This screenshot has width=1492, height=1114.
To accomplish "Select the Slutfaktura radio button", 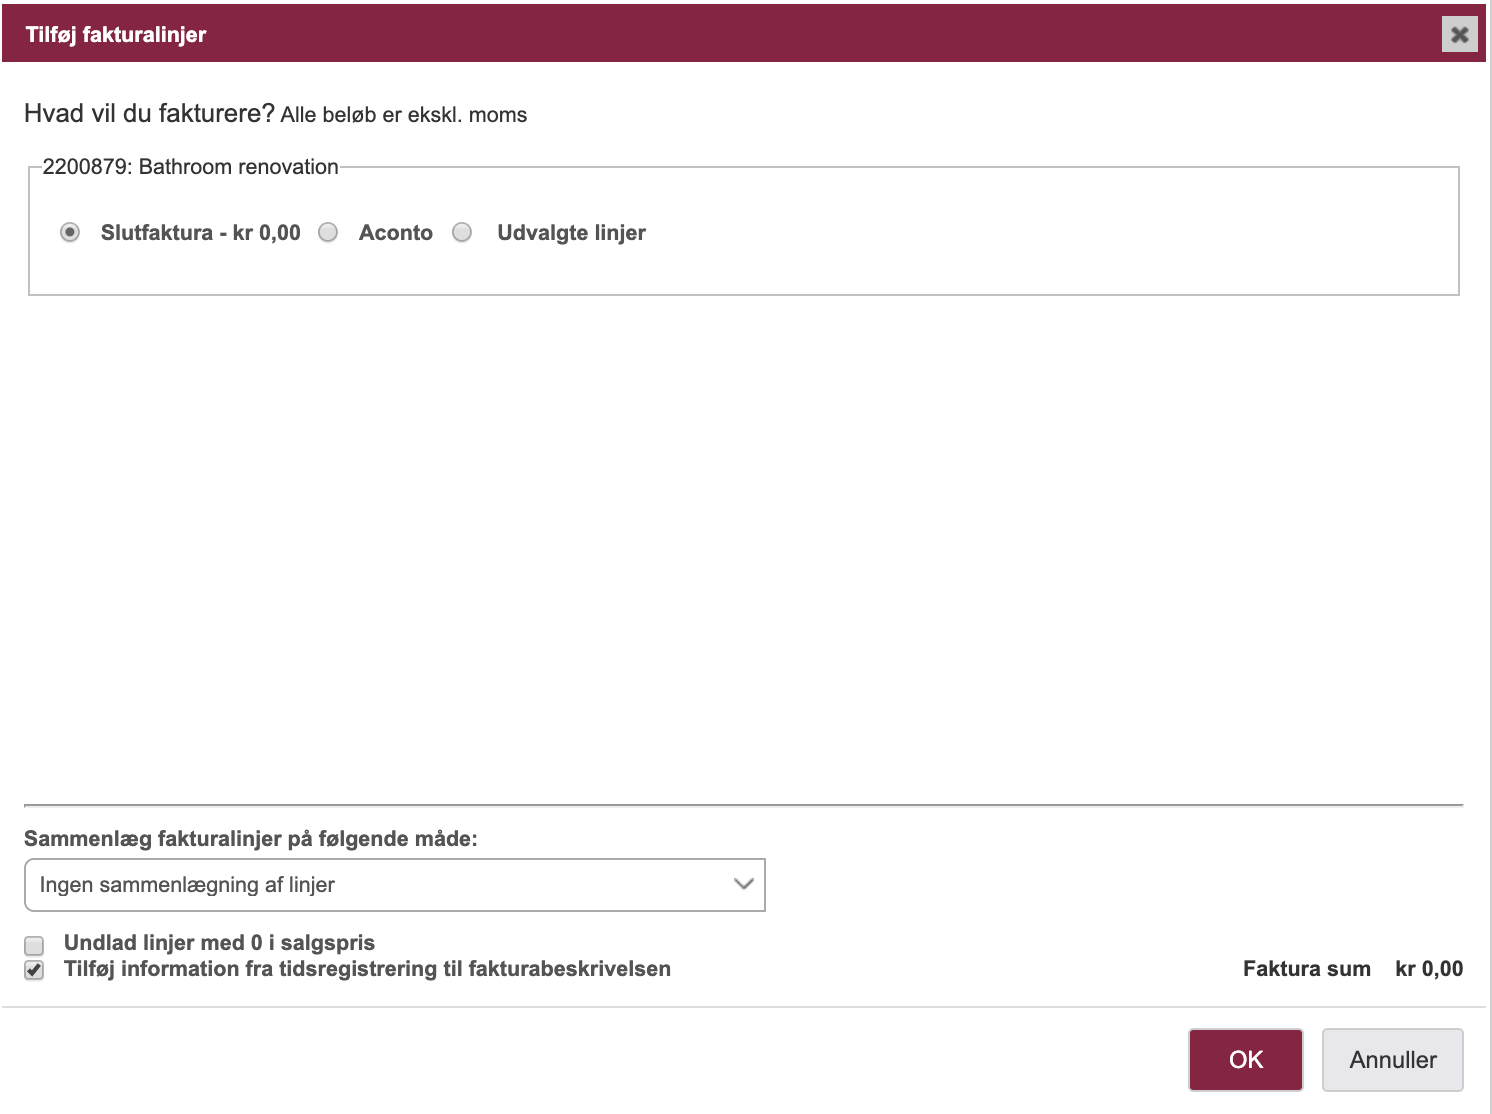I will click(x=70, y=232).
